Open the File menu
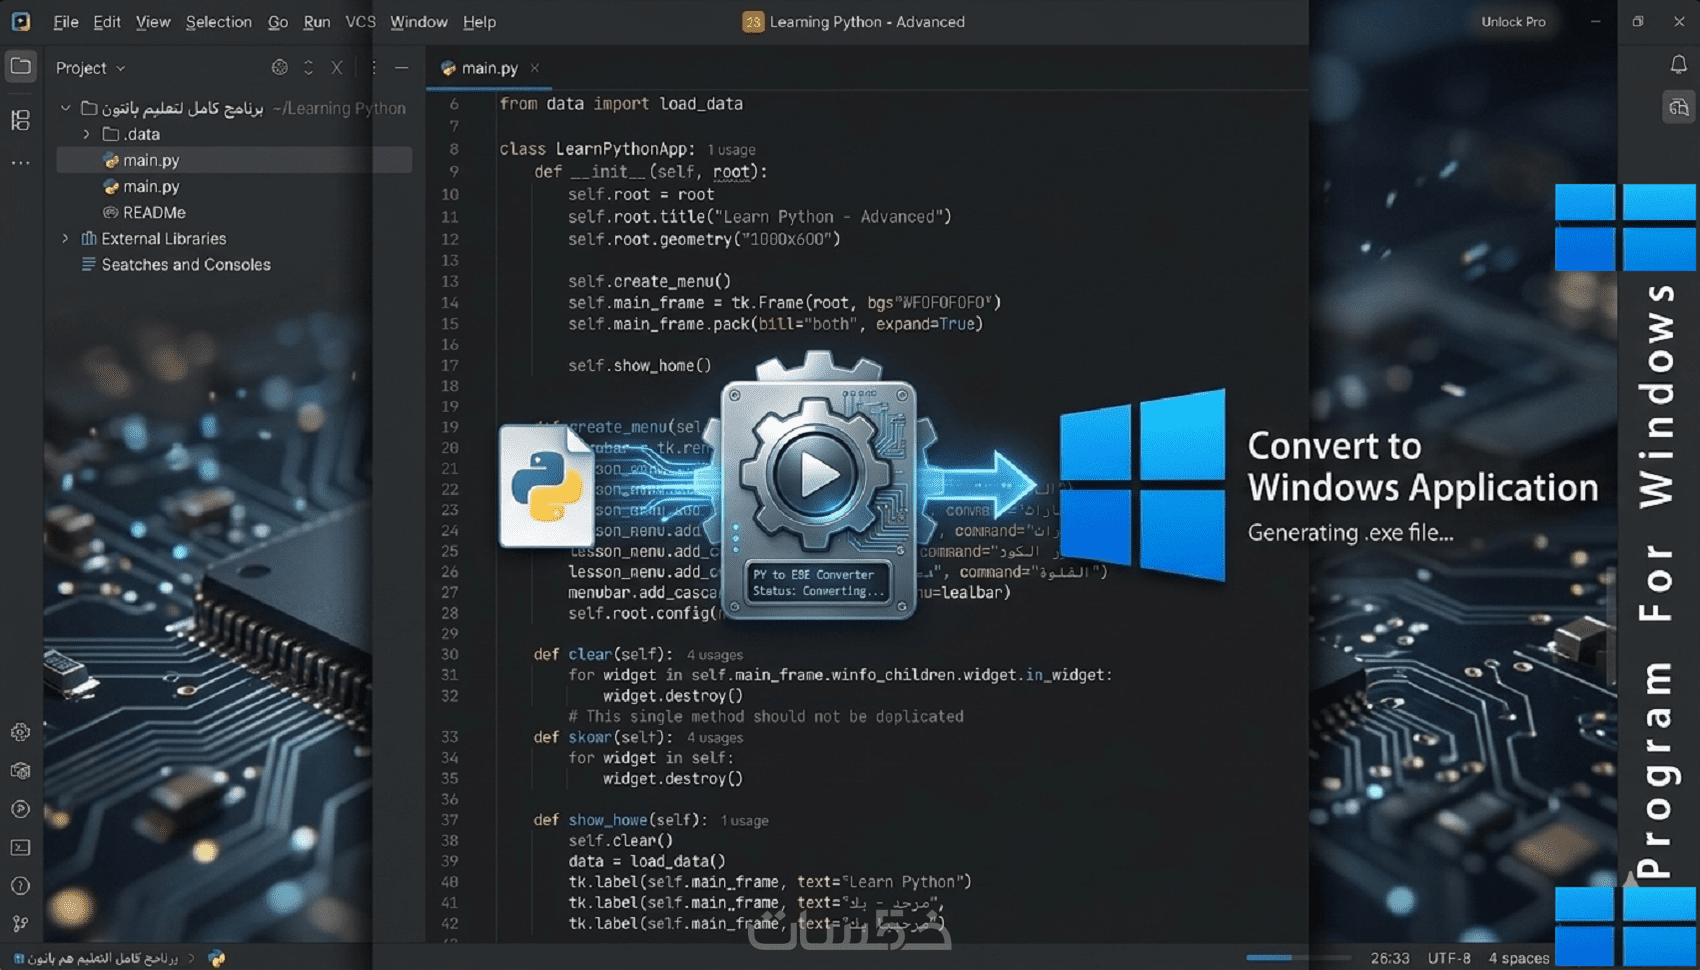Screen dimensions: 1700x970 pyautogui.click(x=66, y=22)
